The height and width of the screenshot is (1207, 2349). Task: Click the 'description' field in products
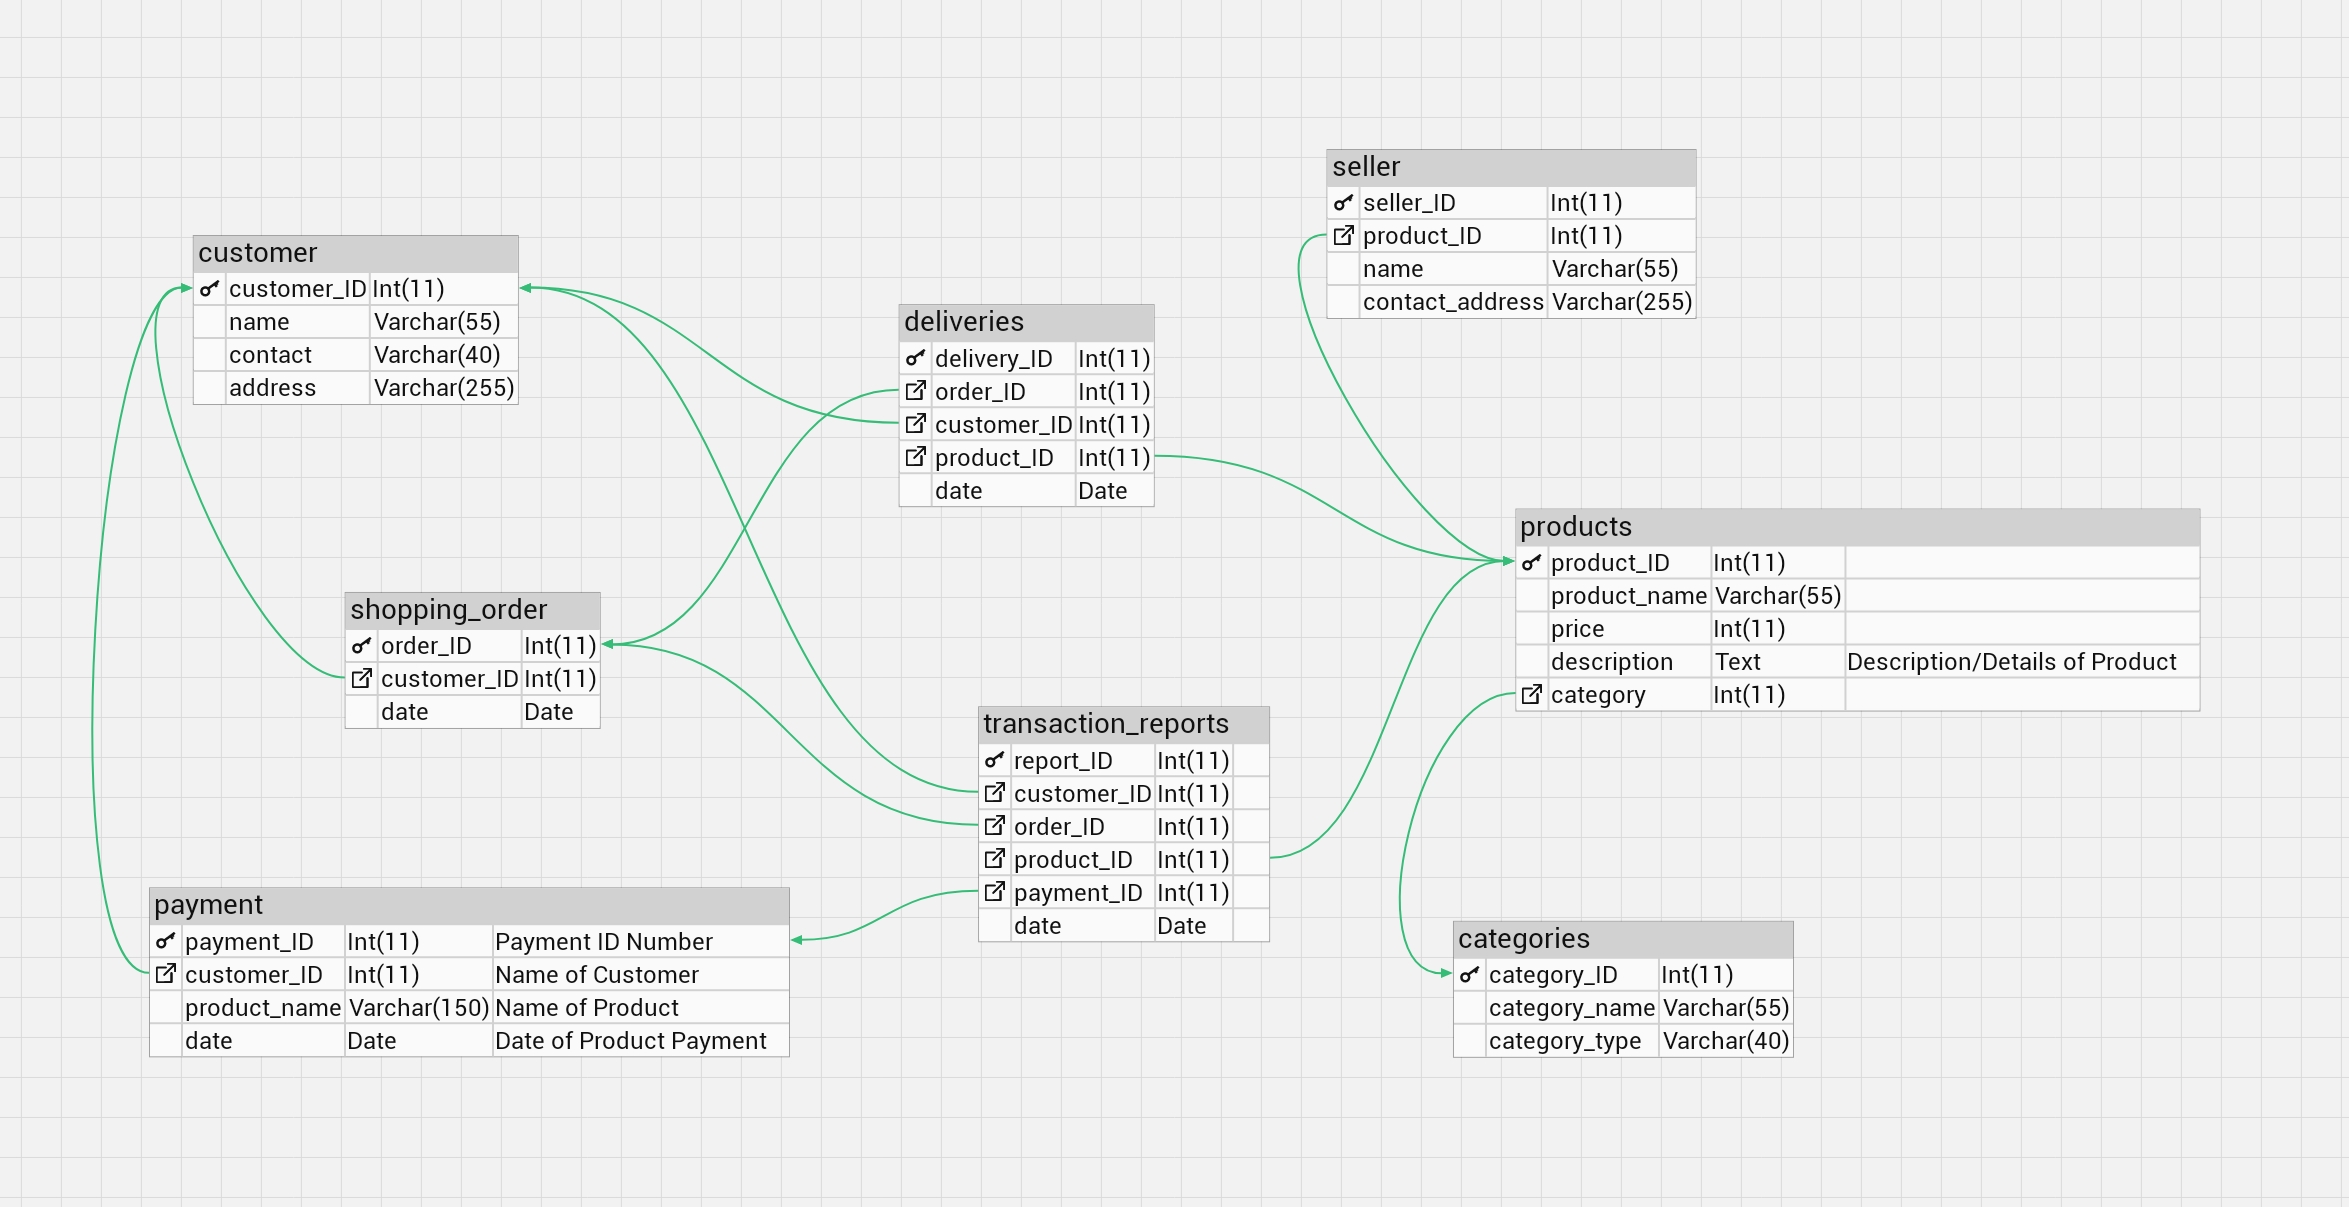1612,662
